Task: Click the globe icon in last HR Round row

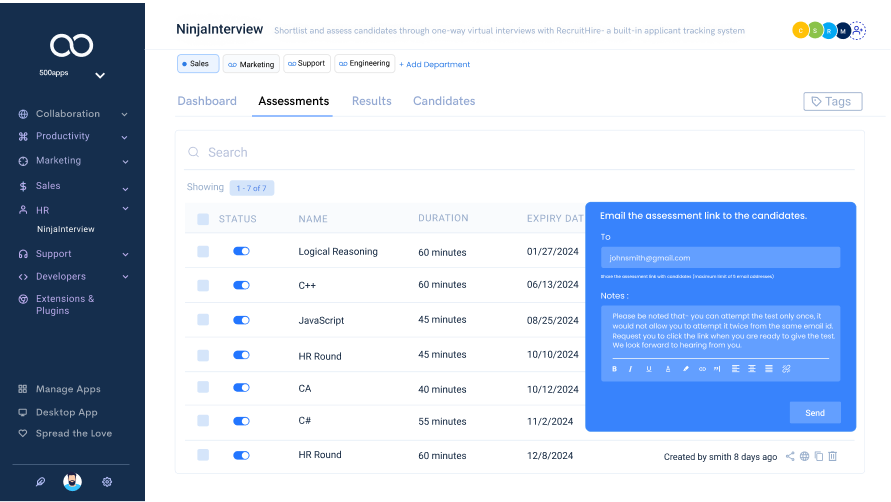Action: click(804, 456)
